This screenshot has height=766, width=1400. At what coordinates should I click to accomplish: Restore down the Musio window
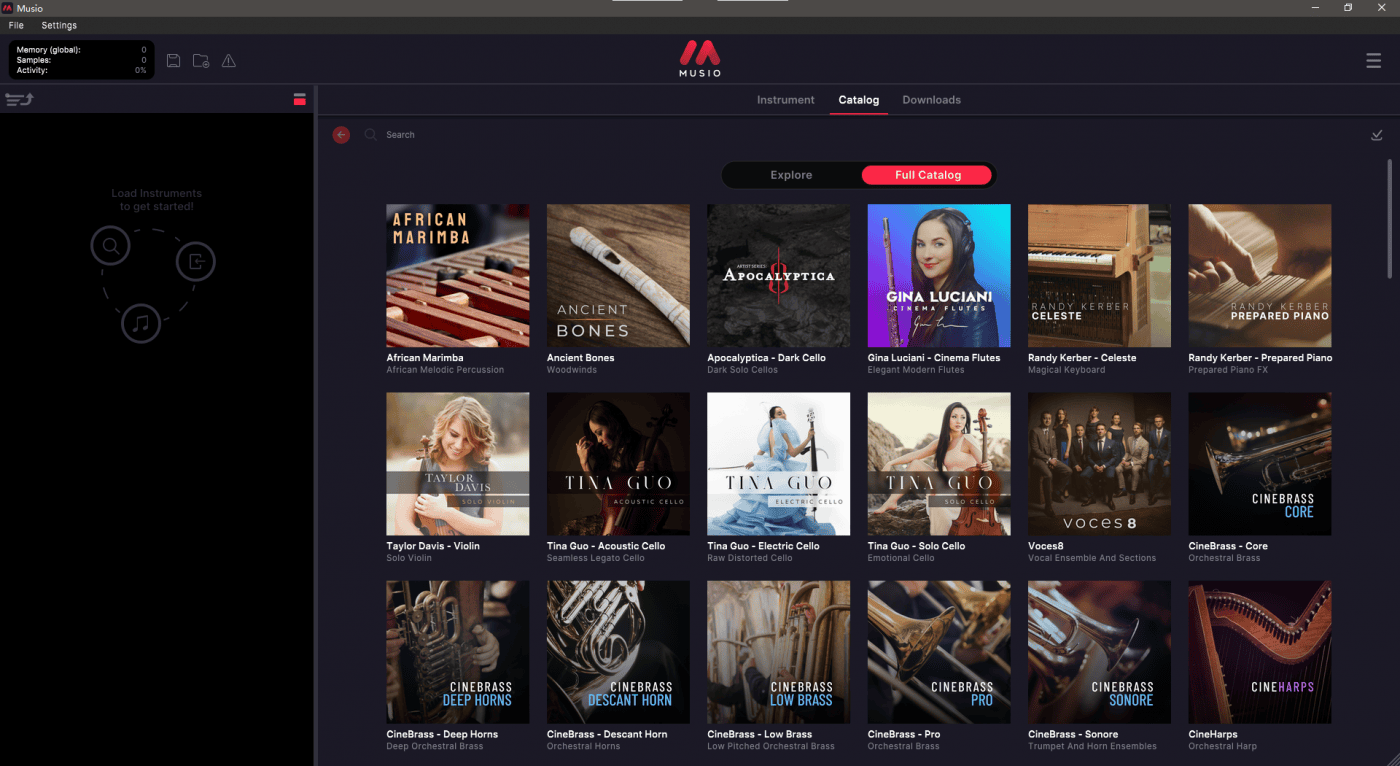[1348, 8]
